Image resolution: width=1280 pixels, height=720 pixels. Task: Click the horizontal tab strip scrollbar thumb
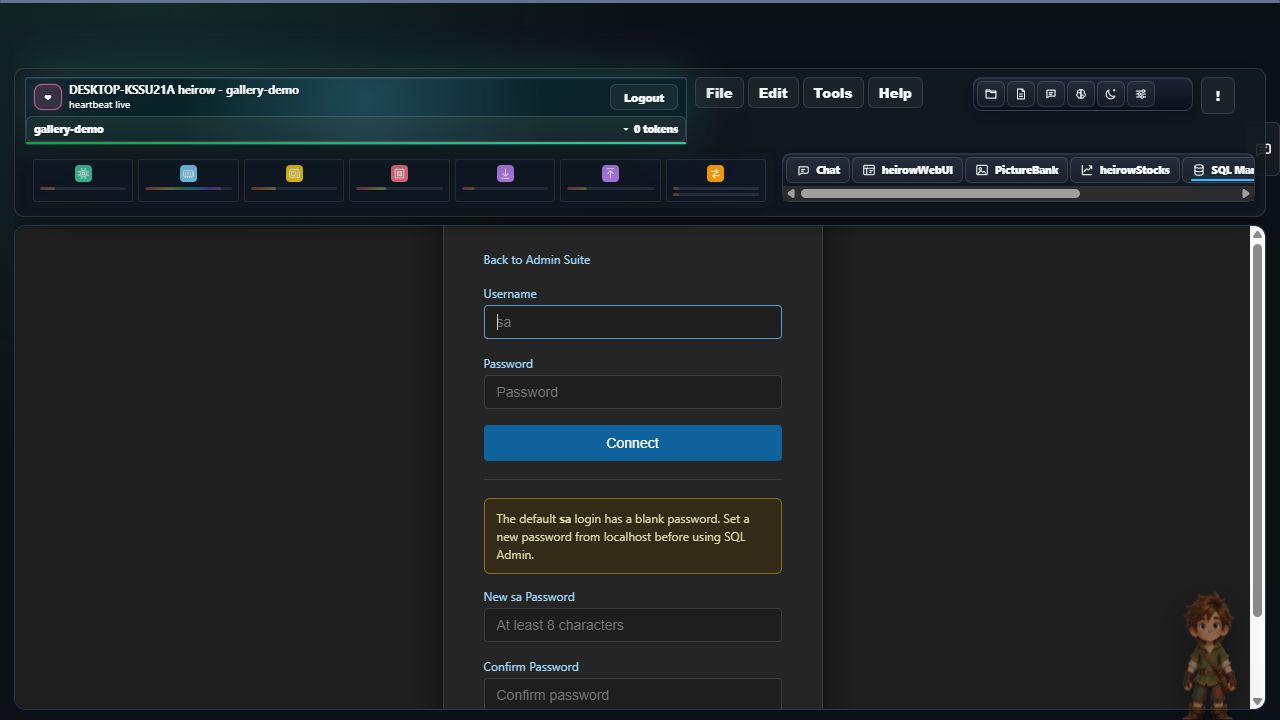[940, 193]
